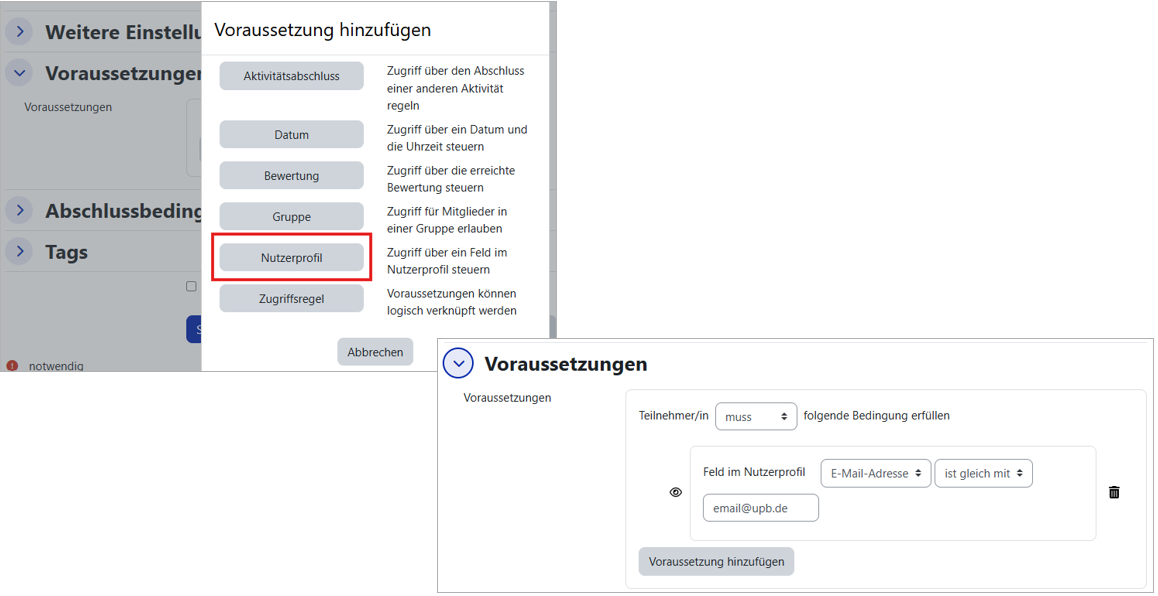Expand the Weitere Einstellungen section chevron
Image resolution: width=1158 pixels, height=596 pixels.
[19, 32]
